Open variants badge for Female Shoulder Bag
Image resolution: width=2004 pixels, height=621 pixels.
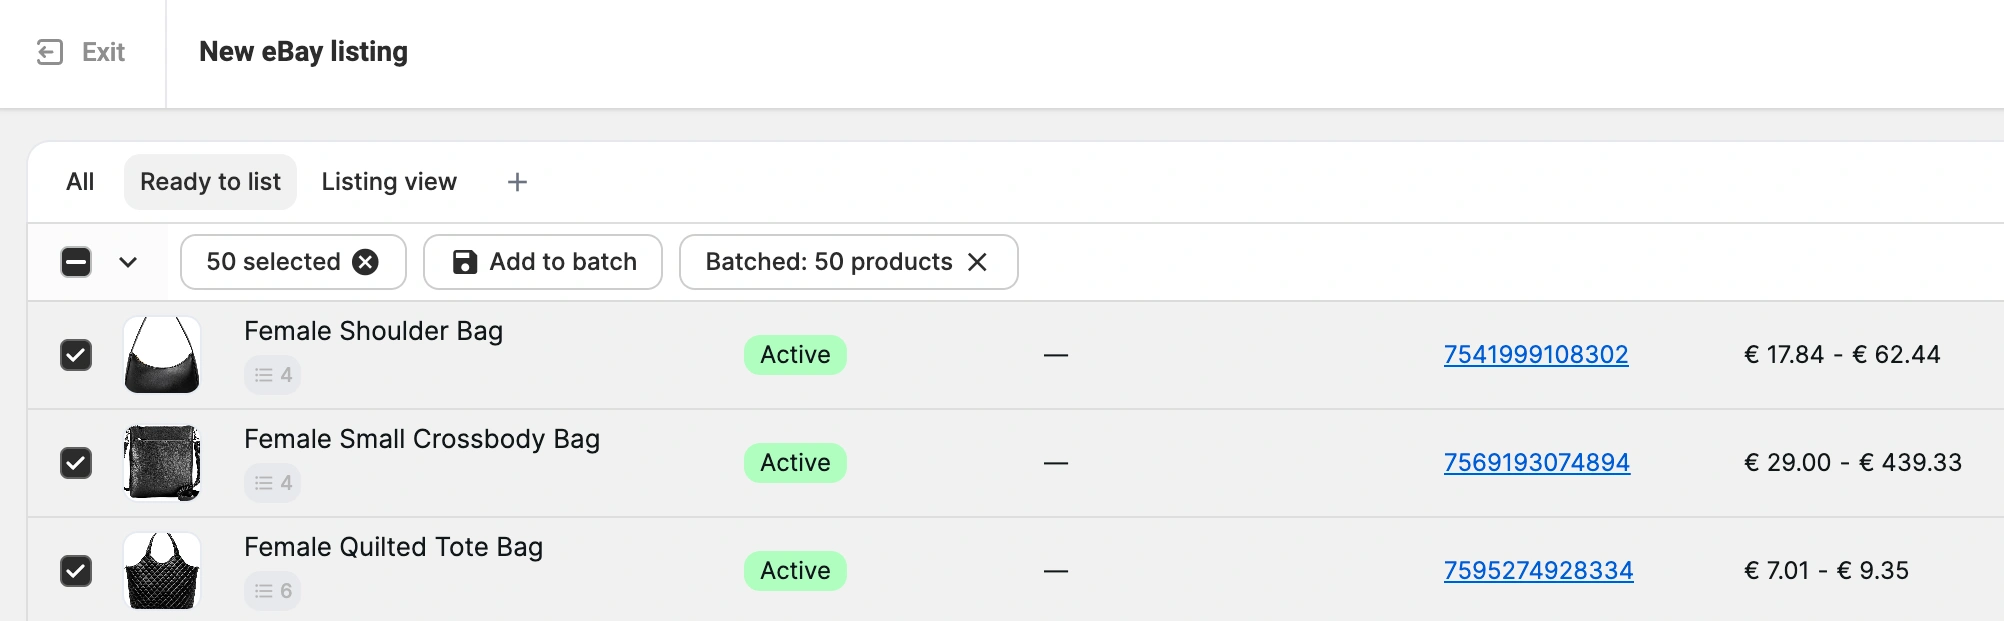click(272, 375)
